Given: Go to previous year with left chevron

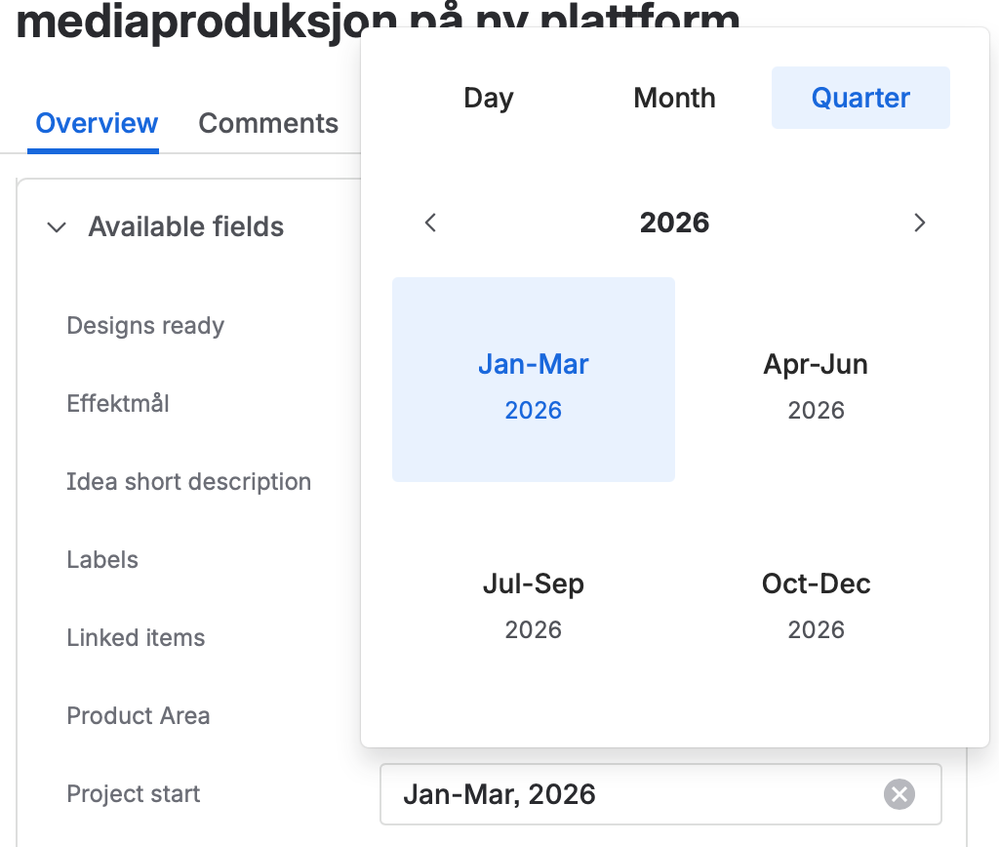Looking at the screenshot, I should pyautogui.click(x=431, y=222).
